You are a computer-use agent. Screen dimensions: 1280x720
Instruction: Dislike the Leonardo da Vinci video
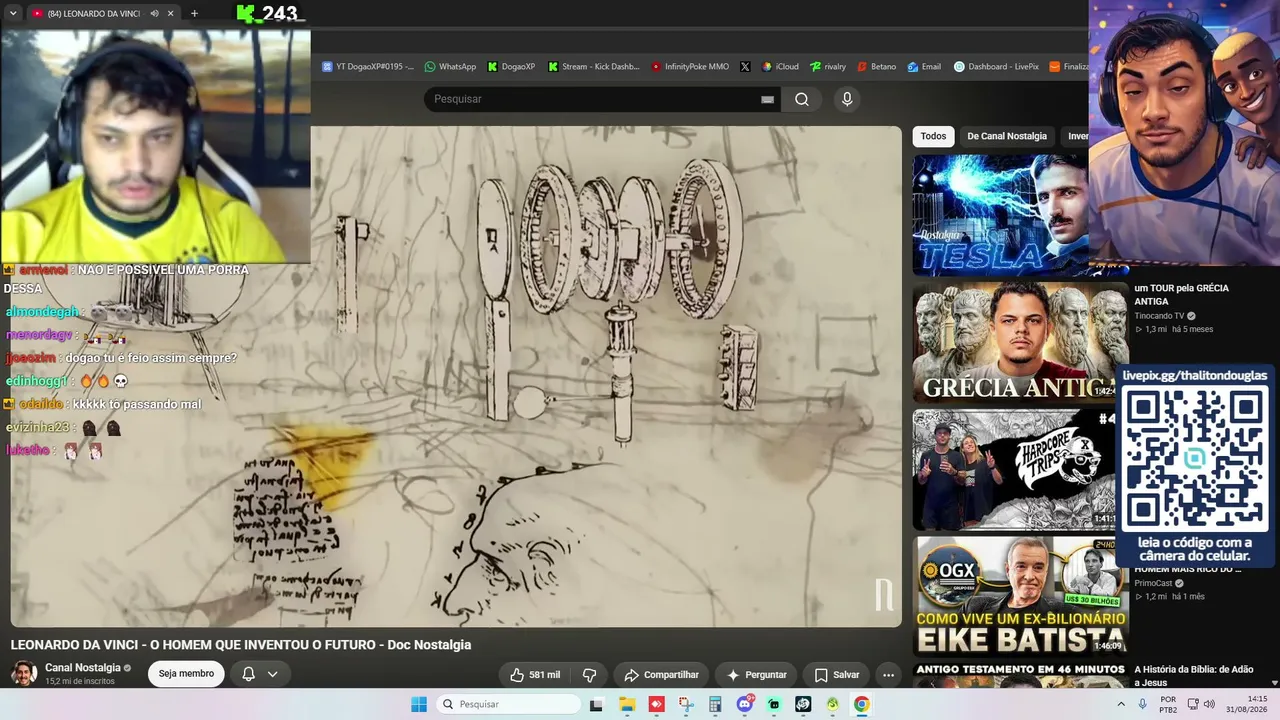point(590,675)
